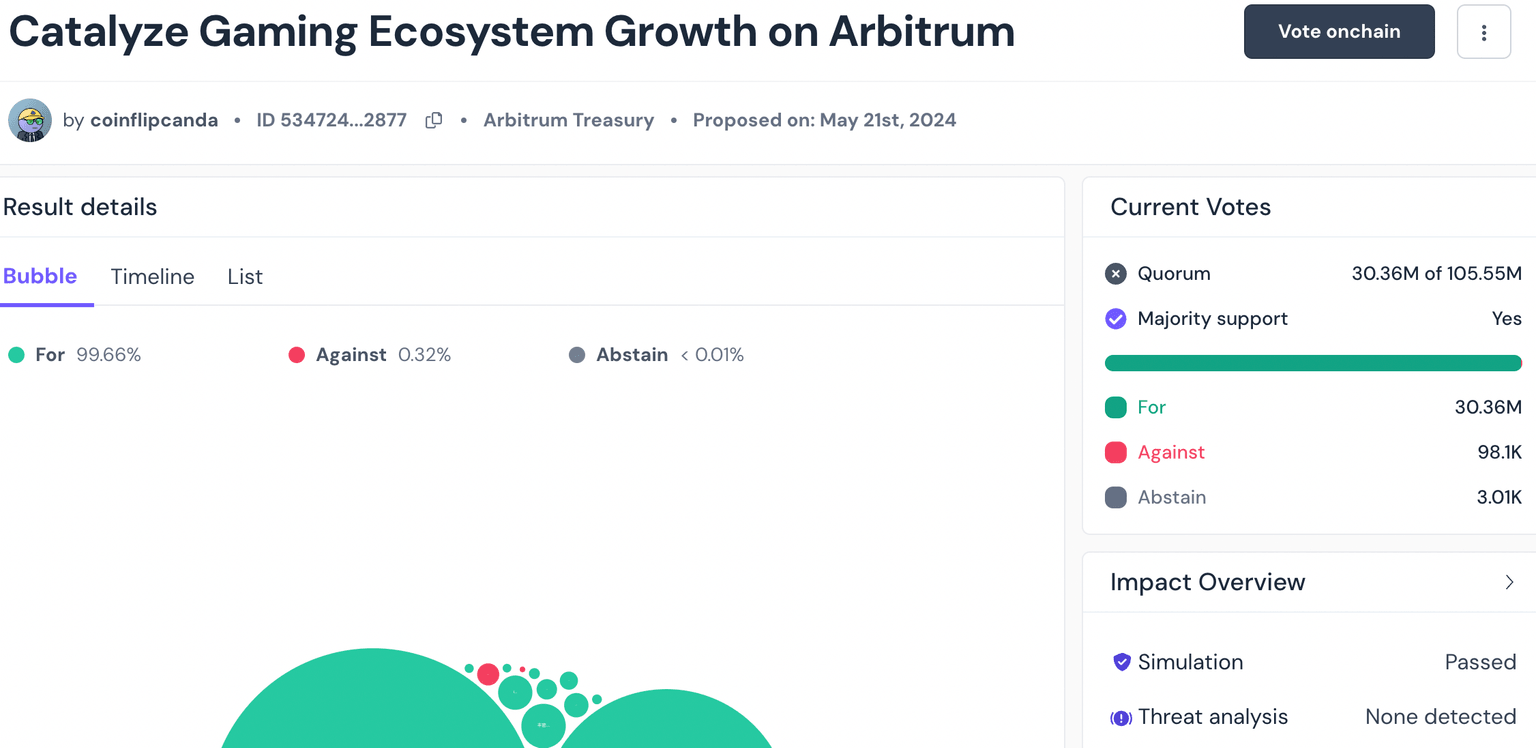Screen dimensions: 1536x748
Task: Click the green For legend dot
Action: (x=16, y=355)
